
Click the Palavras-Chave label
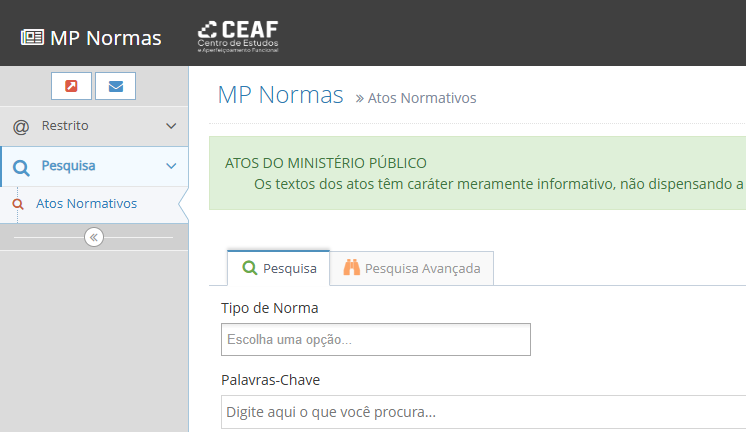[271, 380]
